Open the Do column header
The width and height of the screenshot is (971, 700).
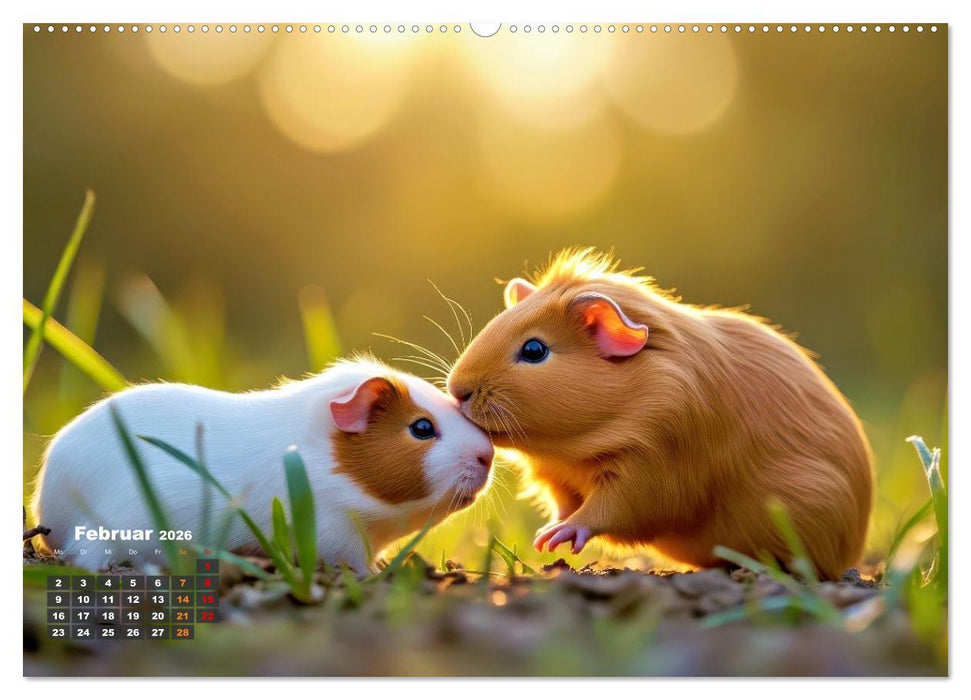(x=133, y=552)
